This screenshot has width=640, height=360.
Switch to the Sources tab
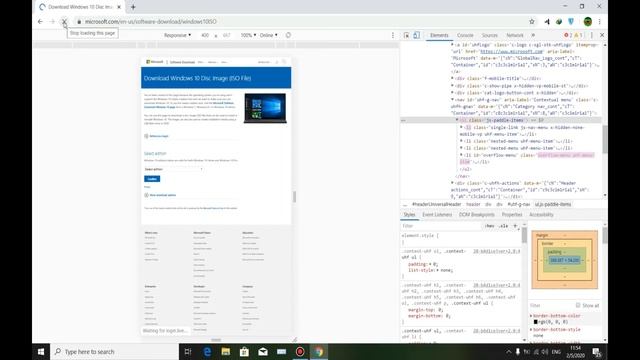(x=489, y=35)
